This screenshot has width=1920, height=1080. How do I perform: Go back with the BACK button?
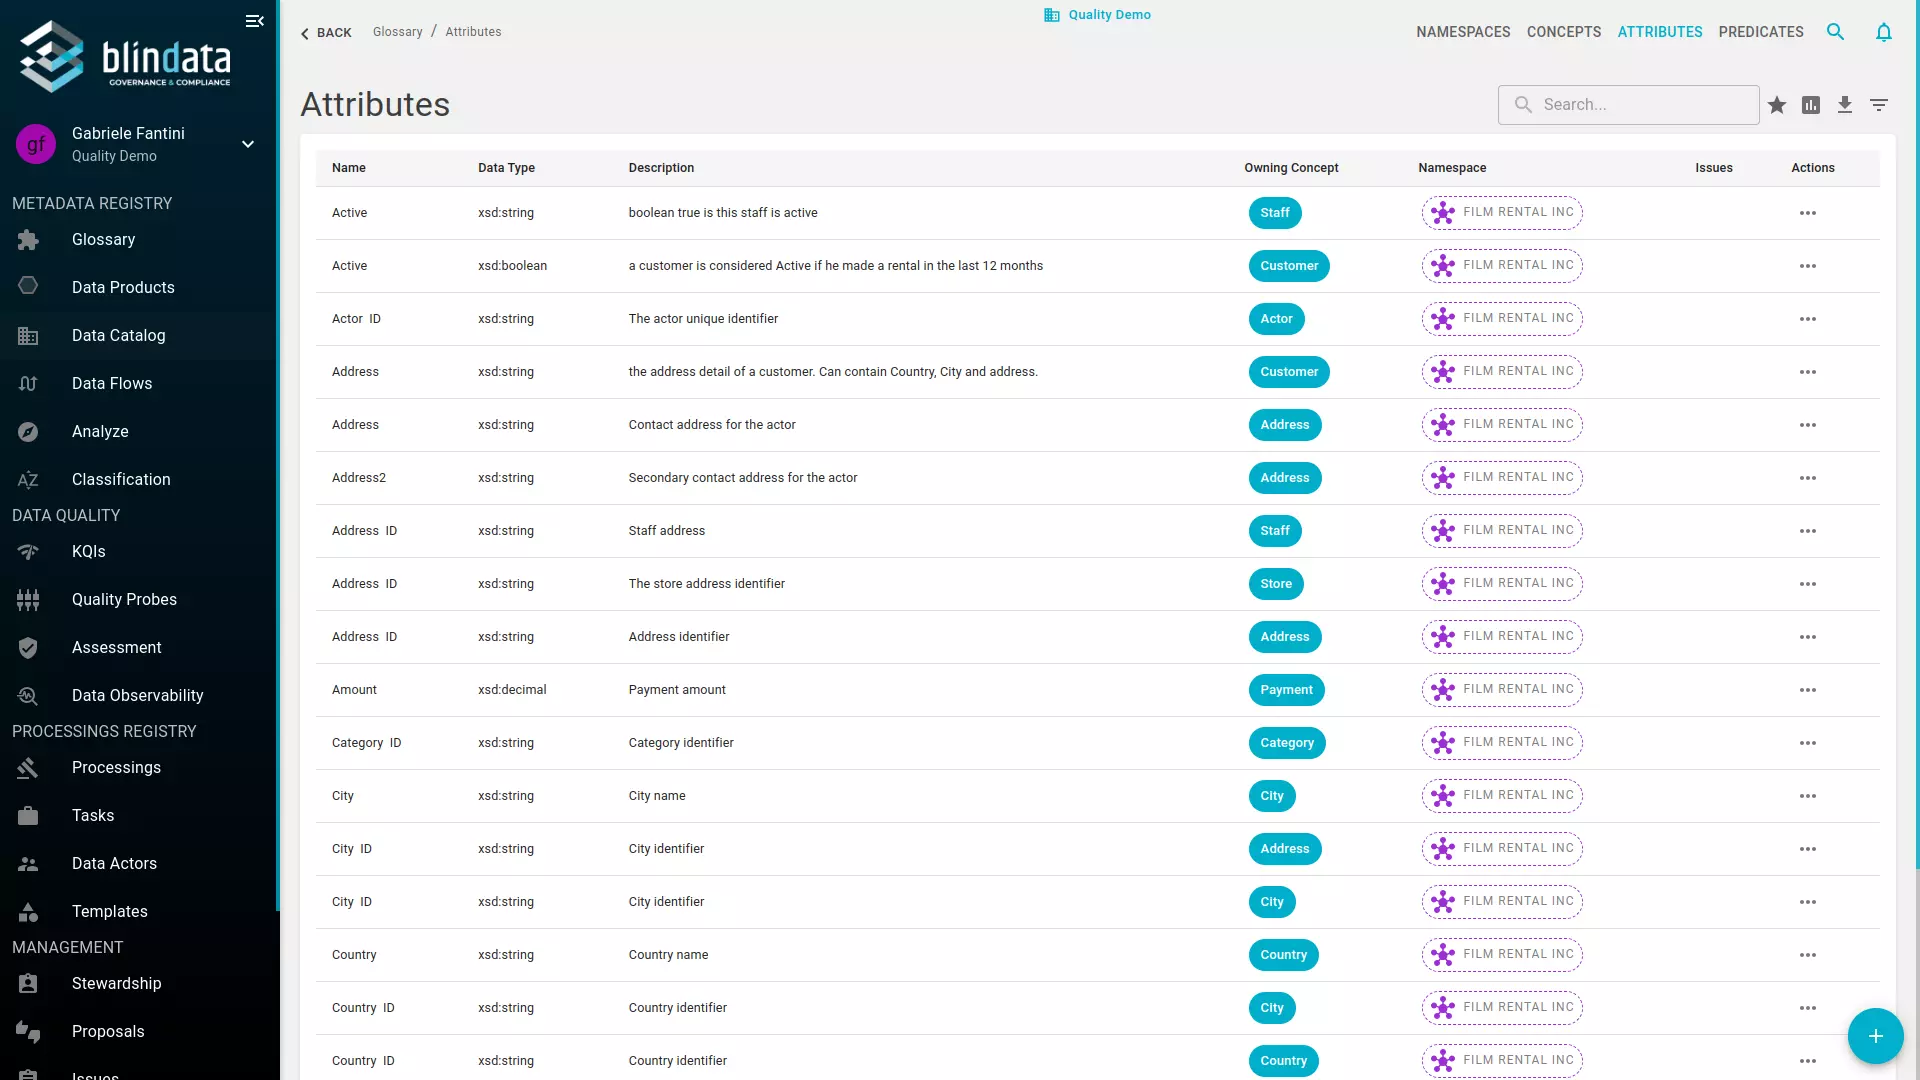[326, 33]
